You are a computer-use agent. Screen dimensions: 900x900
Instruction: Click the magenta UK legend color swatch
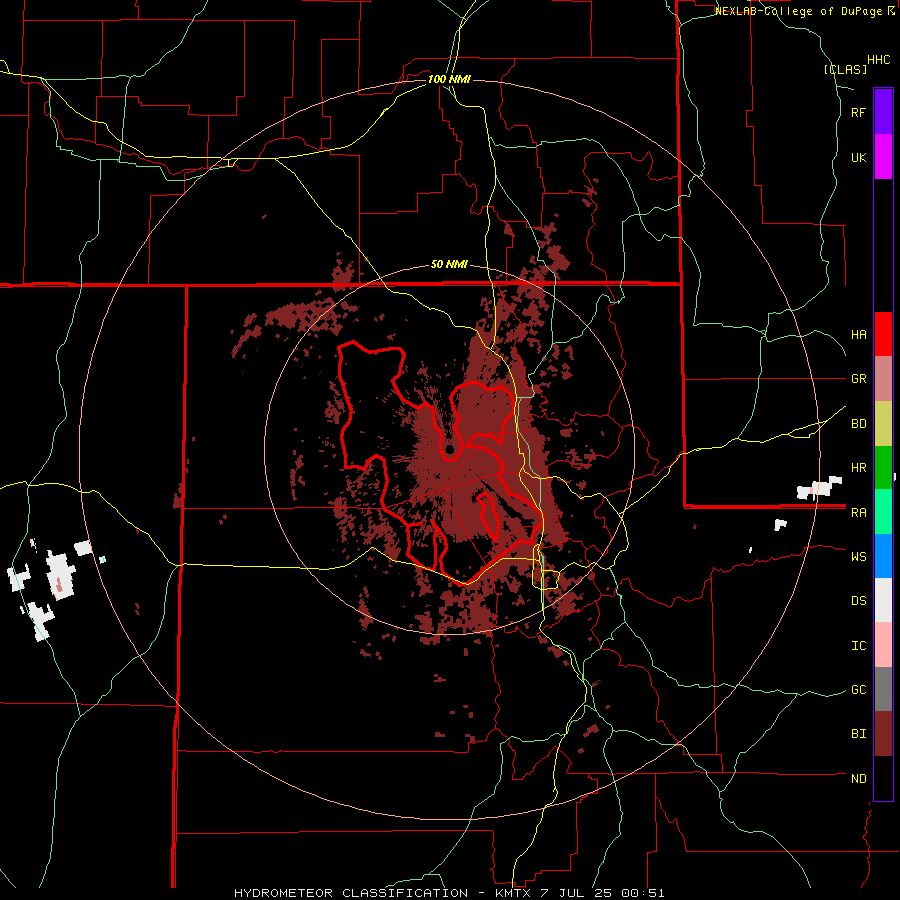click(x=883, y=157)
